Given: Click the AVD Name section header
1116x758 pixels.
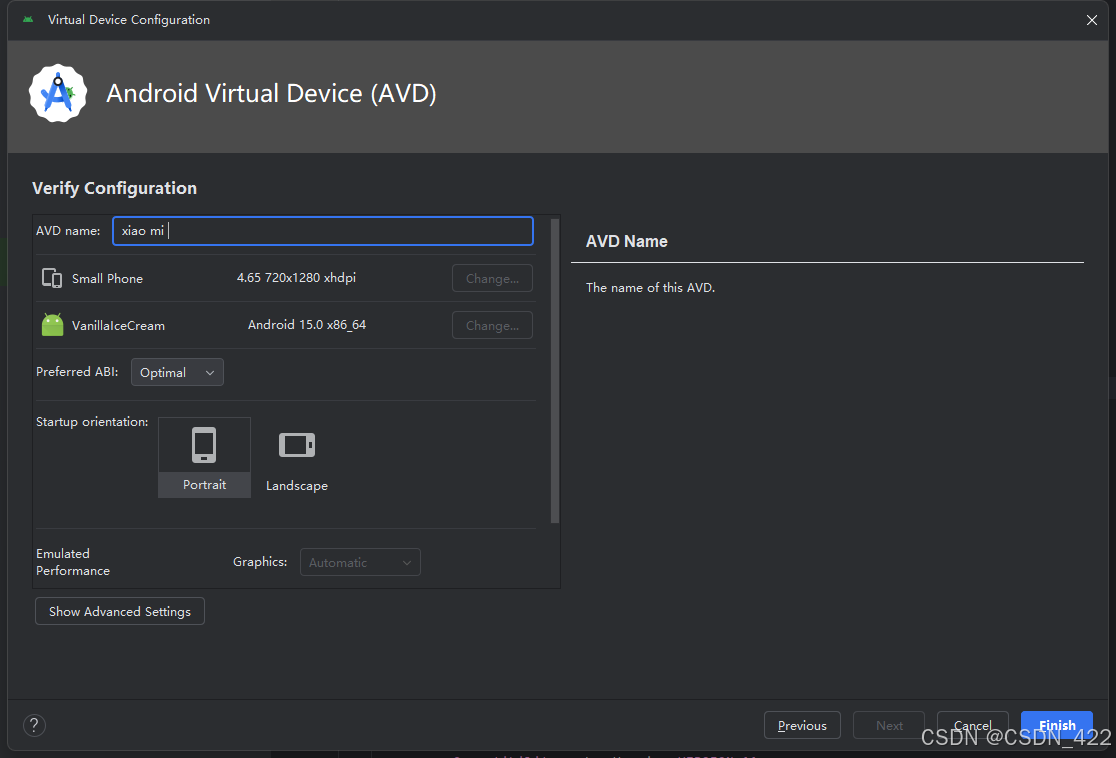Looking at the screenshot, I should pos(627,241).
